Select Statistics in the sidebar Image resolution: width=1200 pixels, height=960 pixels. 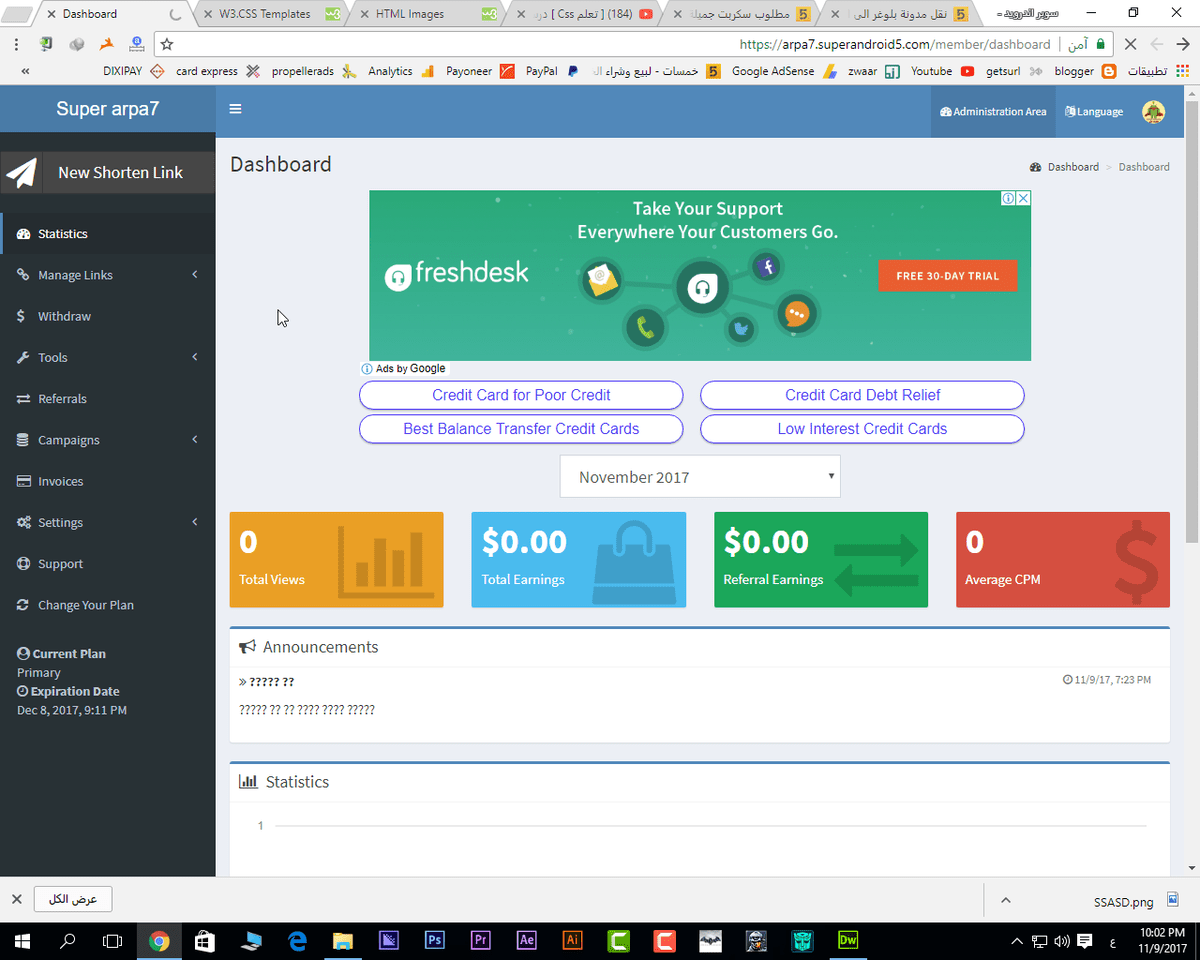[x=108, y=234]
